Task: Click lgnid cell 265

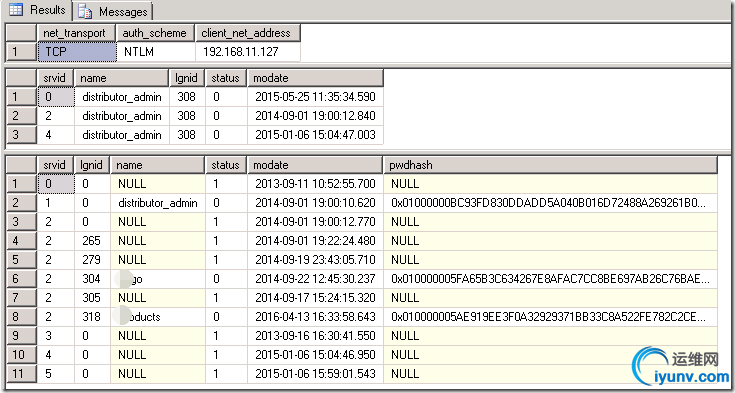Action: point(92,241)
